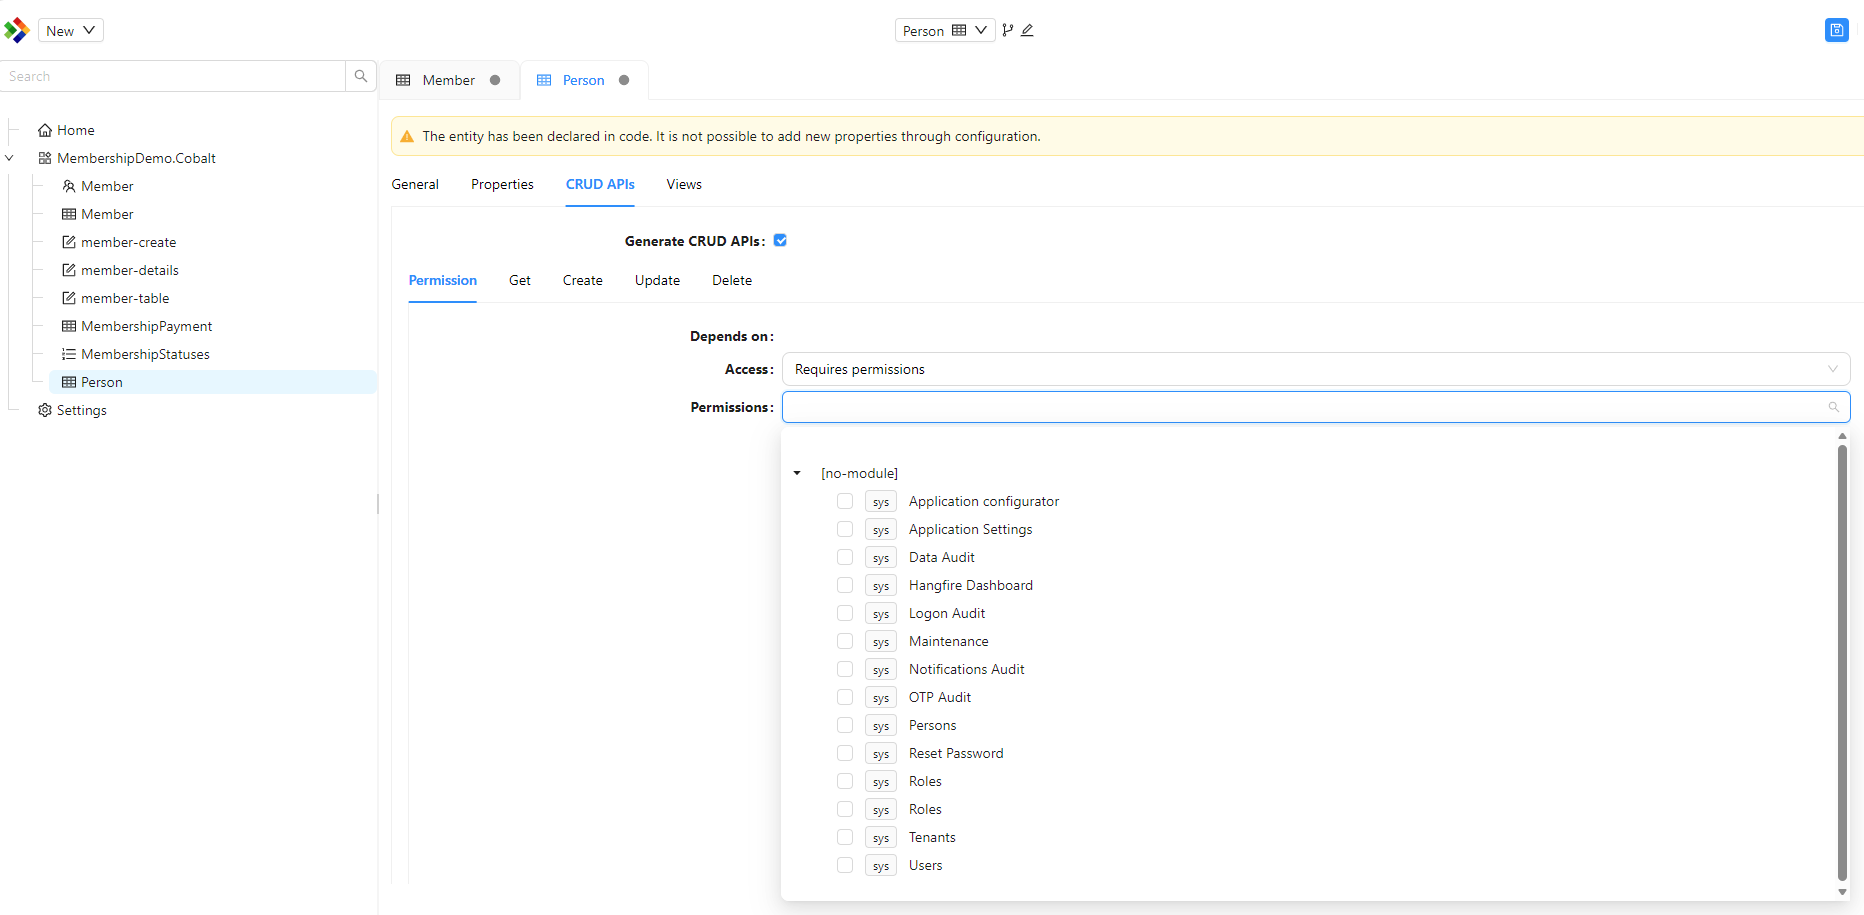The image size is (1864, 915).
Task: Close the Member tab via its dot
Action: pyautogui.click(x=495, y=80)
